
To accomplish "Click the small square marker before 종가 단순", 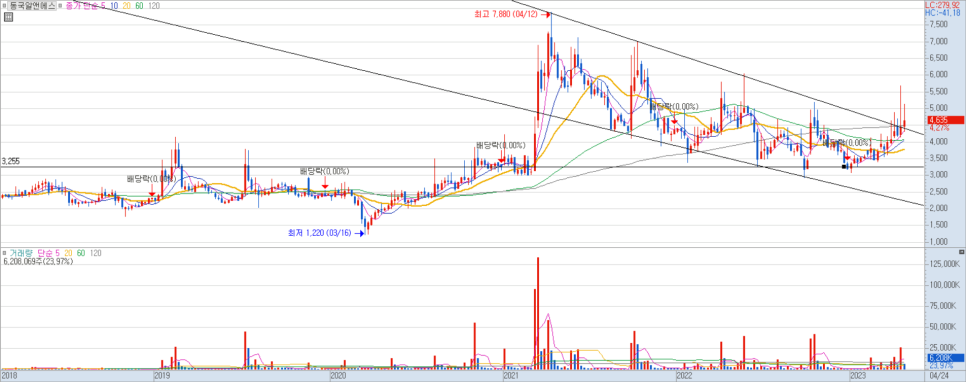I will pyautogui.click(x=61, y=5).
